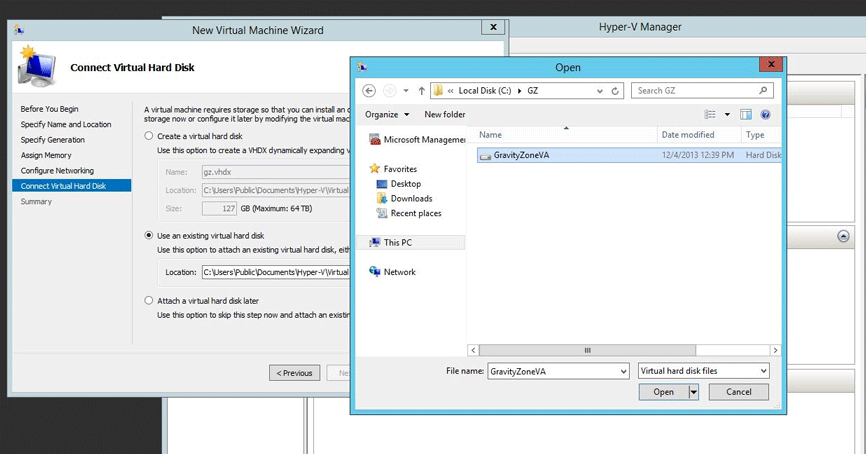866x454 pixels.
Task: Select Network in navigation pane
Action: pyautogui.click(x=399, y=272)
